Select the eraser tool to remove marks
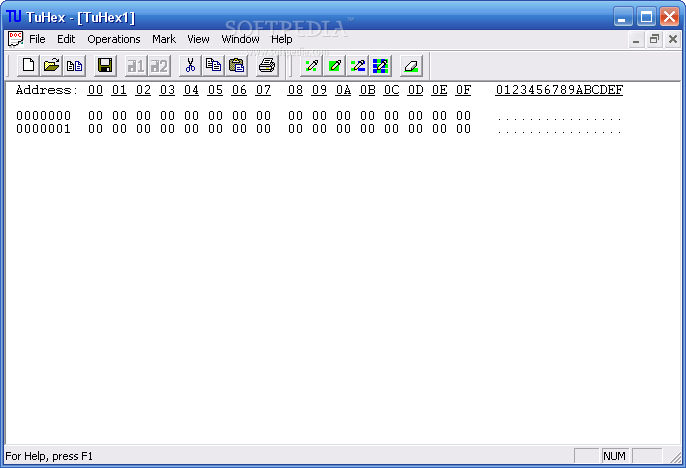686x468 pixels. (411, 66)
